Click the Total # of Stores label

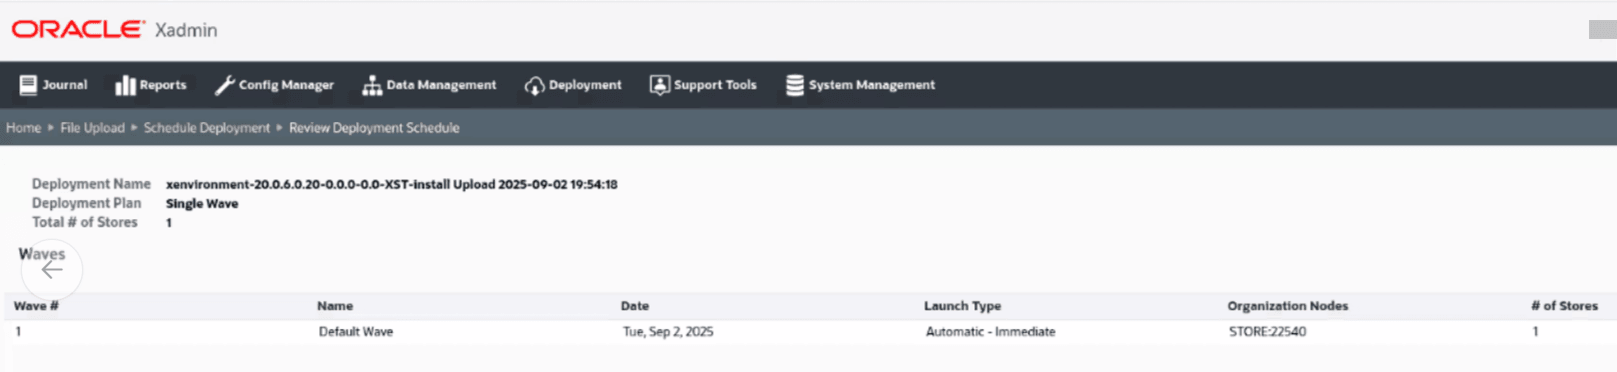(85, 222)
